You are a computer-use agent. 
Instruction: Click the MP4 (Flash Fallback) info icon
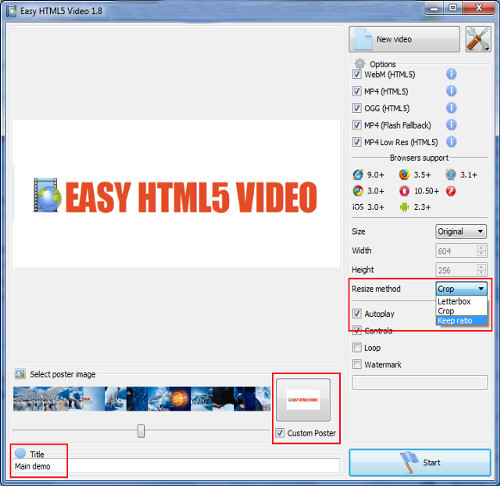coord(451,125)
